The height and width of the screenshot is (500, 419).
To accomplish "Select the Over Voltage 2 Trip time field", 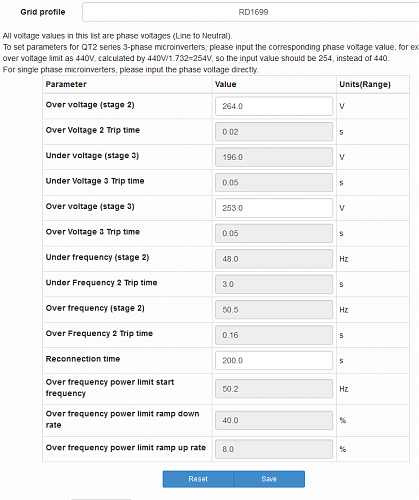I will (x=274, y=132).
